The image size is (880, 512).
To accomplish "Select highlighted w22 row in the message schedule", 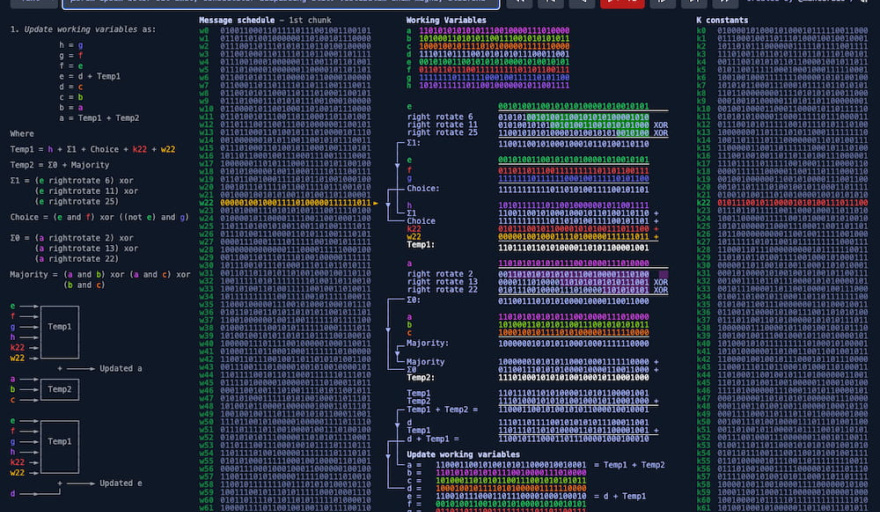I will [x=285, y=202].
